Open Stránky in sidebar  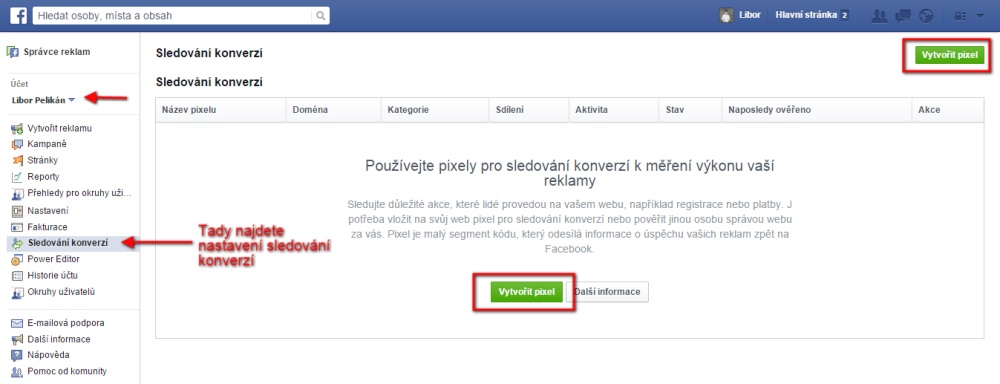pyautogui.click(x=43, y=160)
